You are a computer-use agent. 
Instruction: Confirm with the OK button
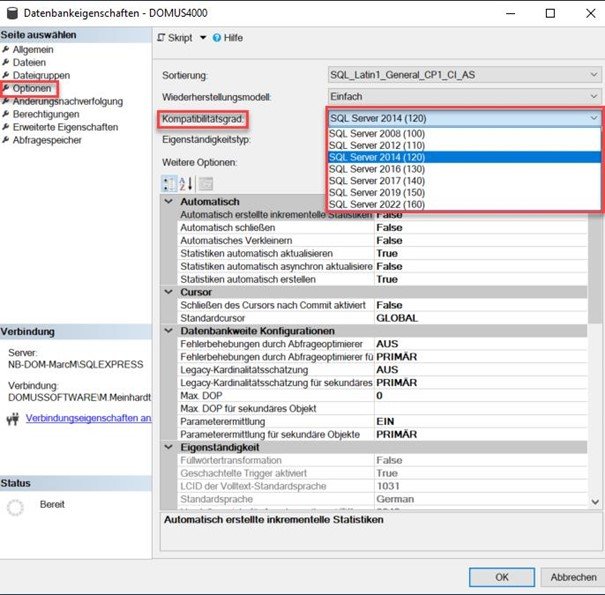pos(502,577)
